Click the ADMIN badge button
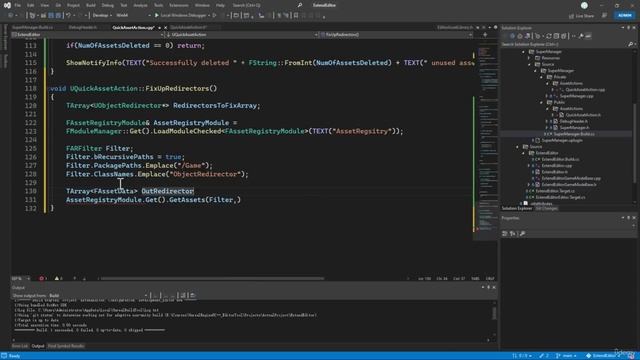 coord(624,16)
